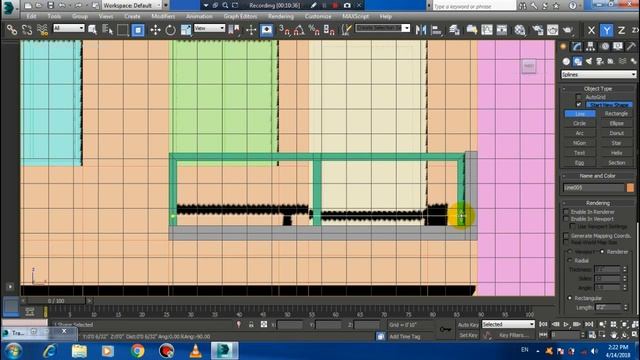Toggle the AutoGrid checkbox

pos(578,97)
